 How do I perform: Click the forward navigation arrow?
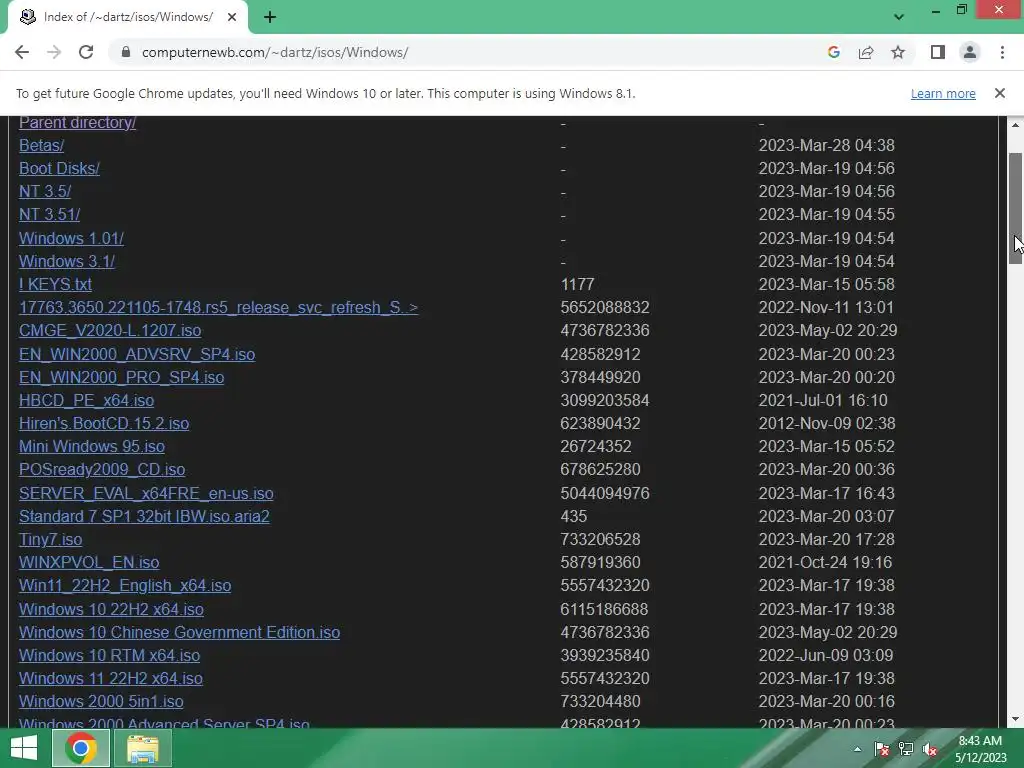click(x=54, y=52)
